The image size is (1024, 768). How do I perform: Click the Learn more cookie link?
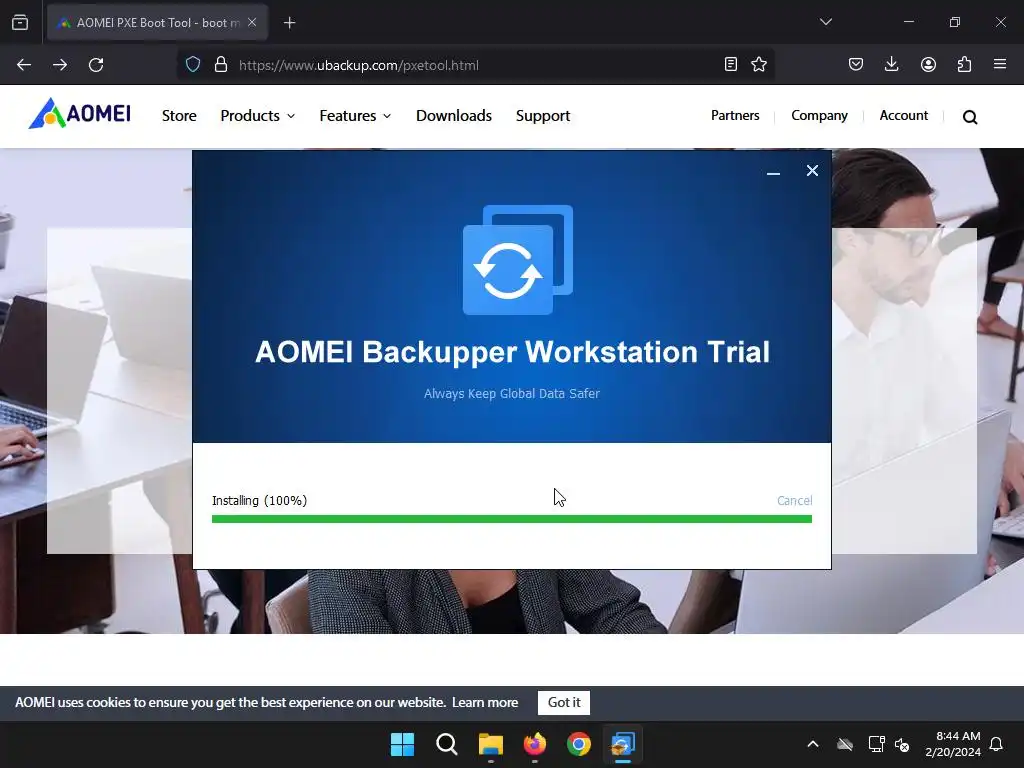click(485, 703)
